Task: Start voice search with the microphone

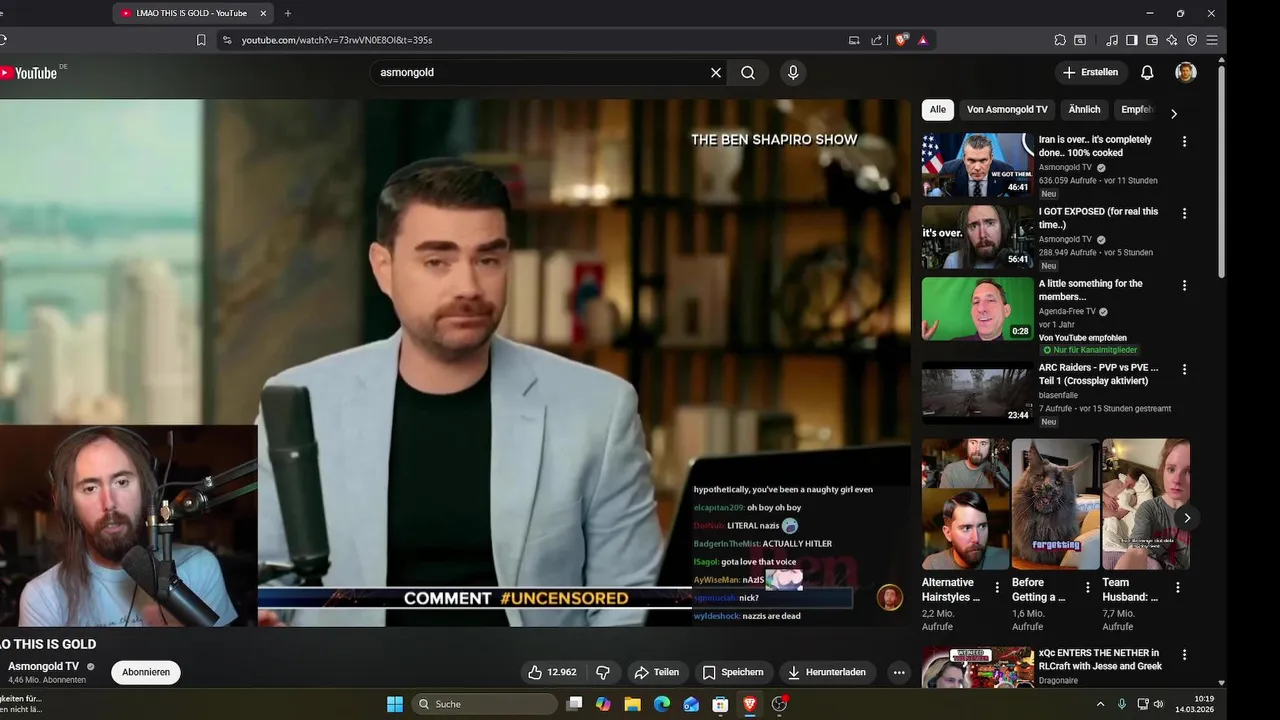Action: (793, 73)
